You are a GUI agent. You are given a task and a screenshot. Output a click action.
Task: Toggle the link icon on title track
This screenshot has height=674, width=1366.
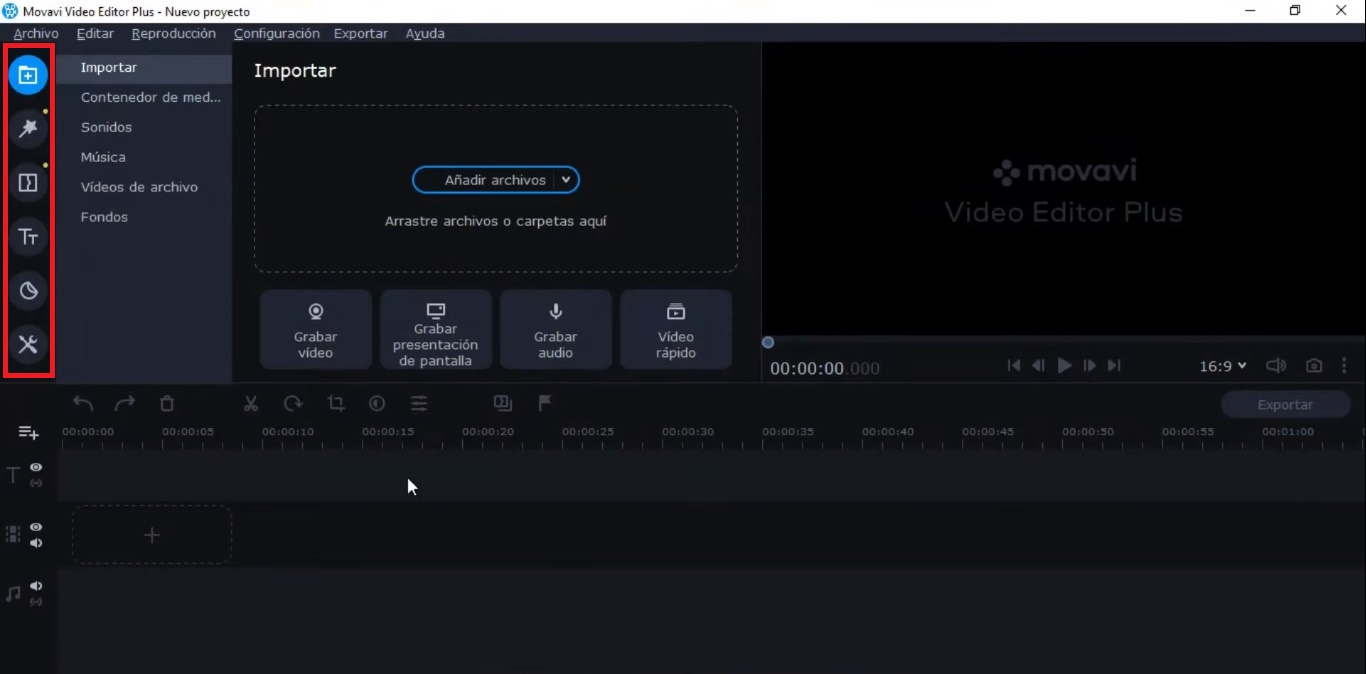pyautogui.click(x=36, y=483)
